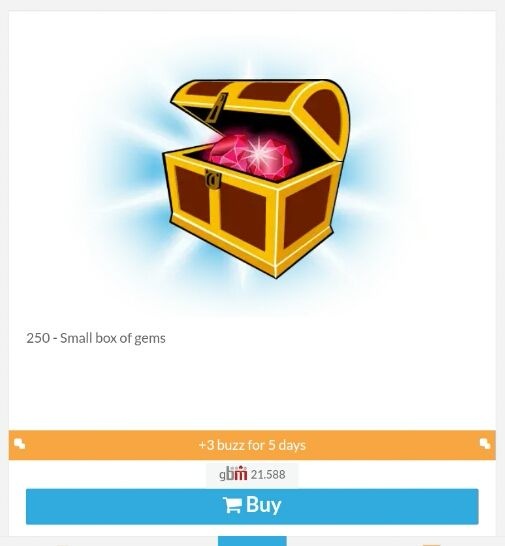Screen dimensions: 505x546
Task: Click the orange element at the bottom right edge
Action: [x=431, y=545]
